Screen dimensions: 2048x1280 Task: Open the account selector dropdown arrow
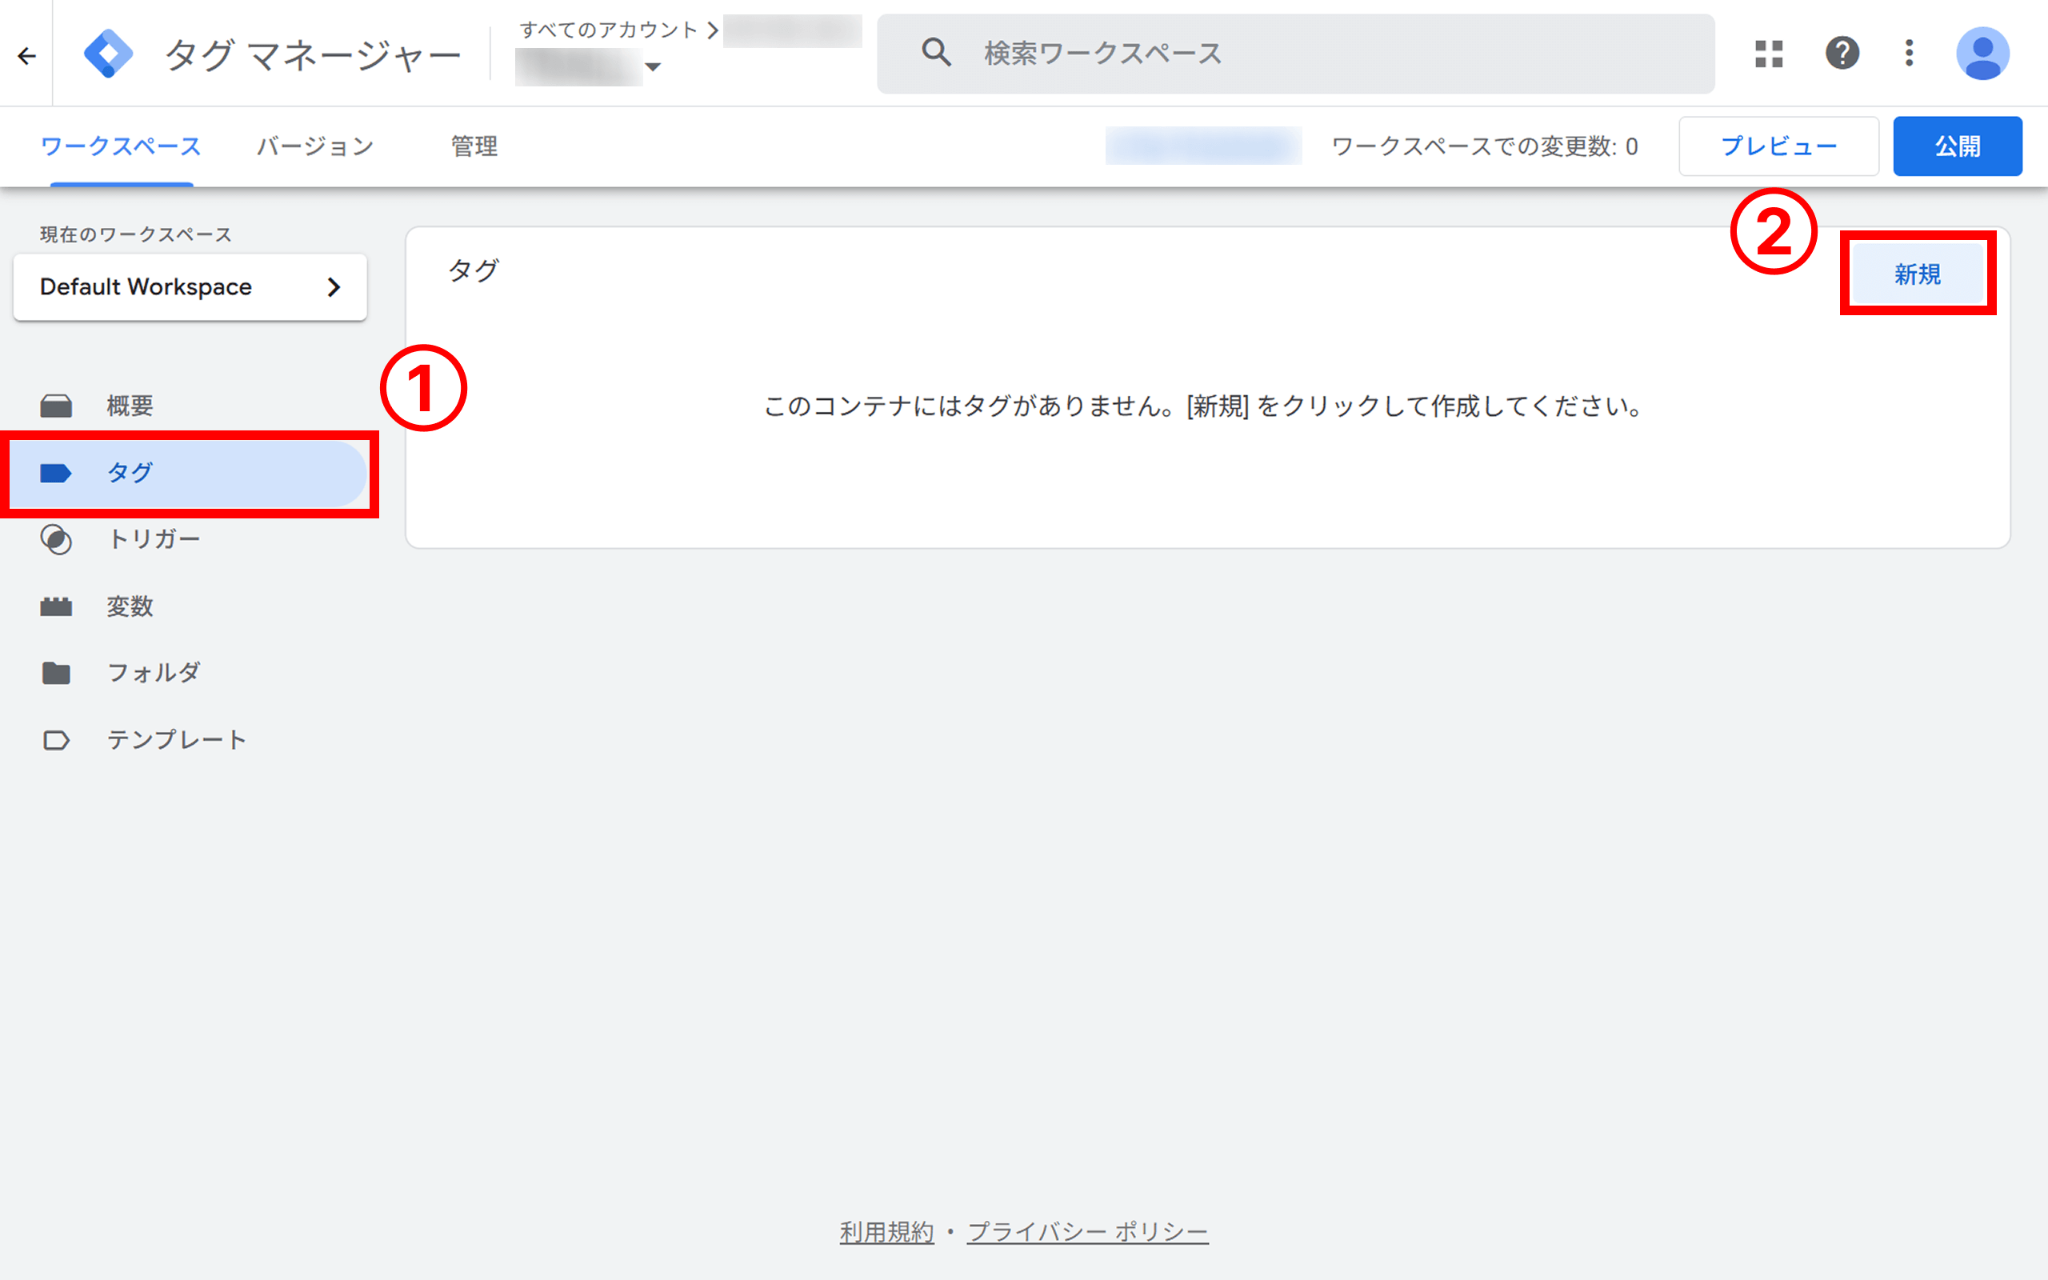[654, 68]
